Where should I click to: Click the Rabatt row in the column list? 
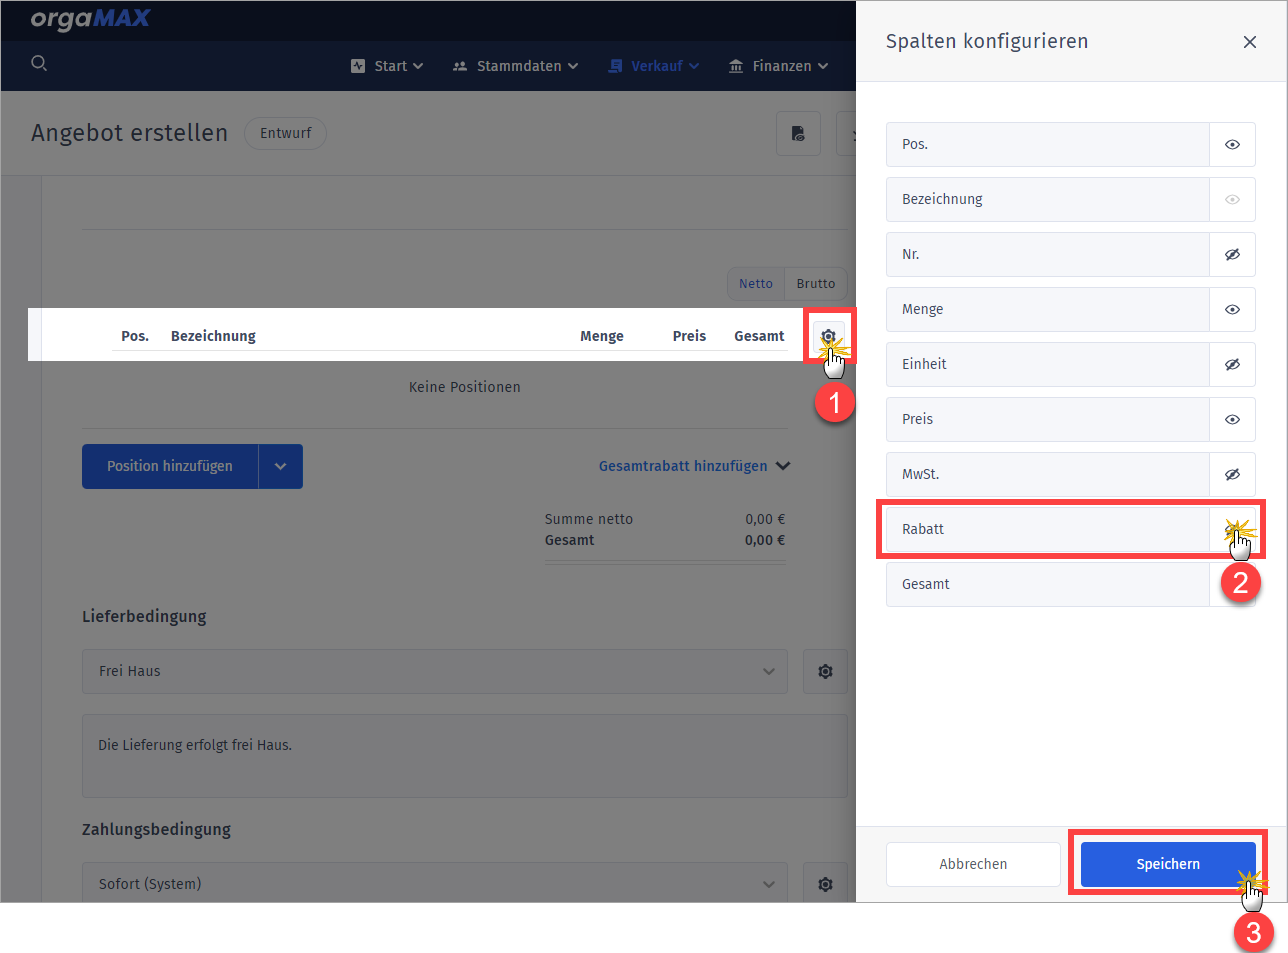1047,529
